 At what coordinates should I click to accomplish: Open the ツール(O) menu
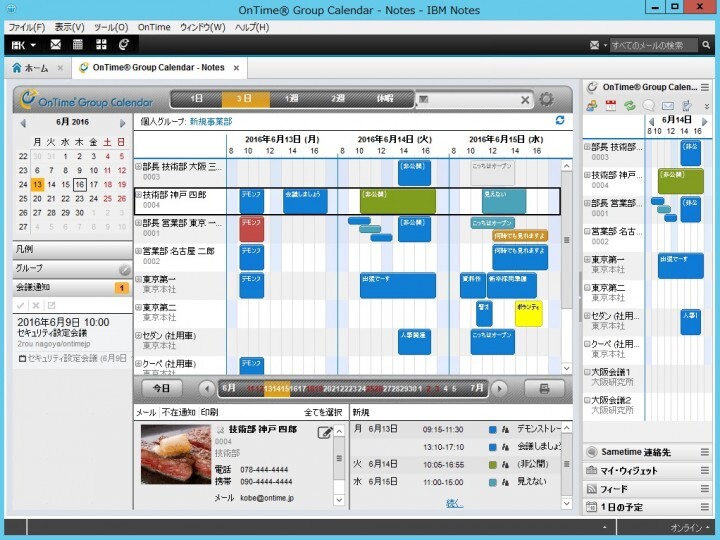(x=109, y=27)
